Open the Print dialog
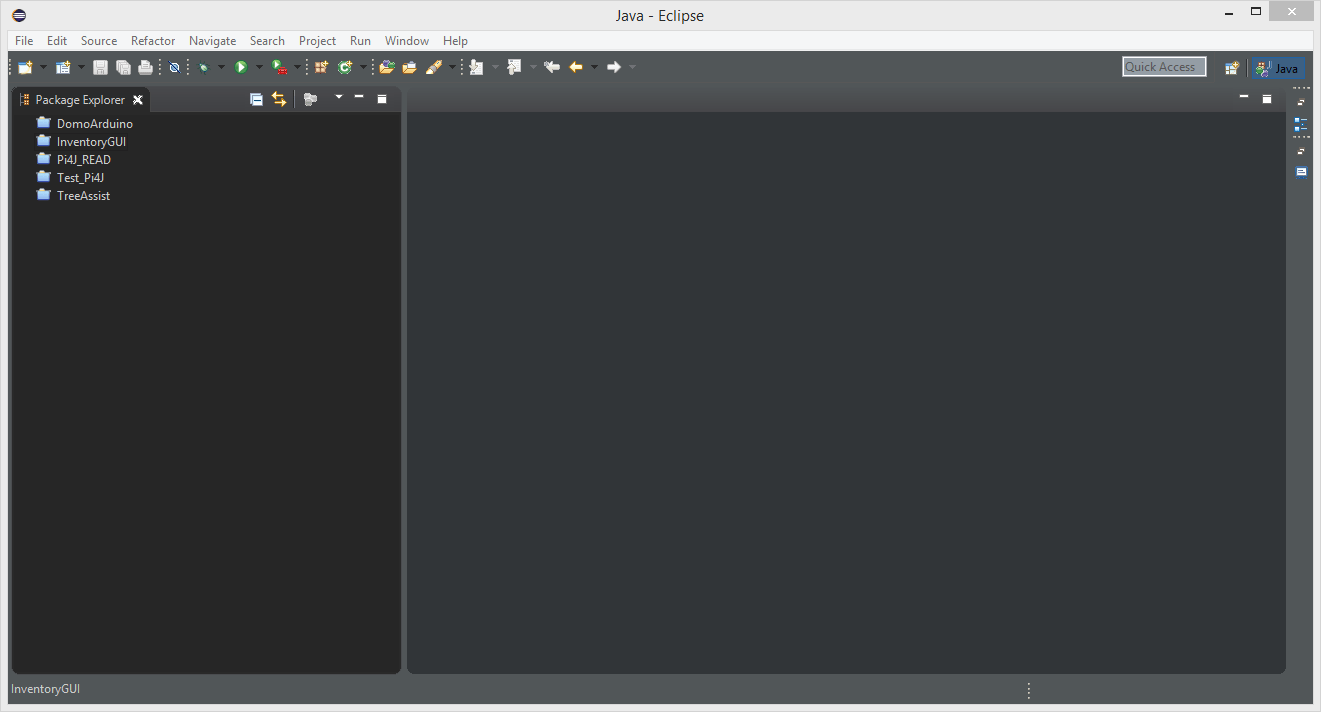The image size is (1321, 712). [145, 67]
